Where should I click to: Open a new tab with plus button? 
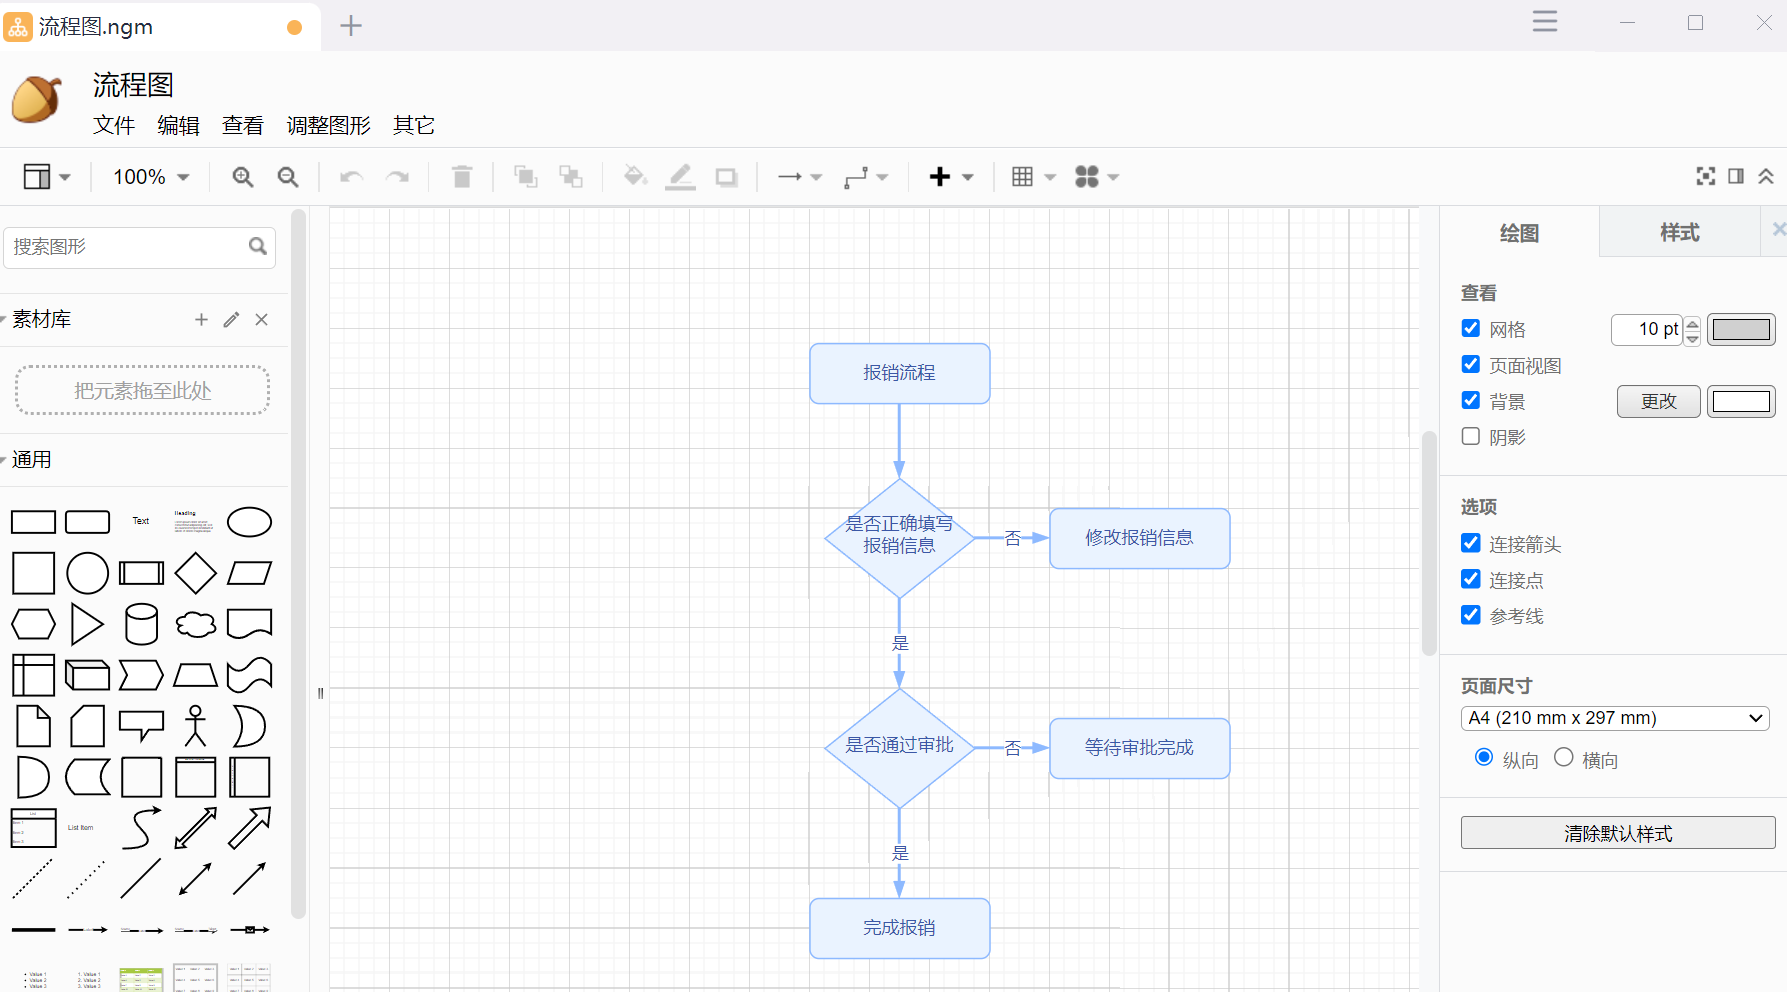point(351,26)
